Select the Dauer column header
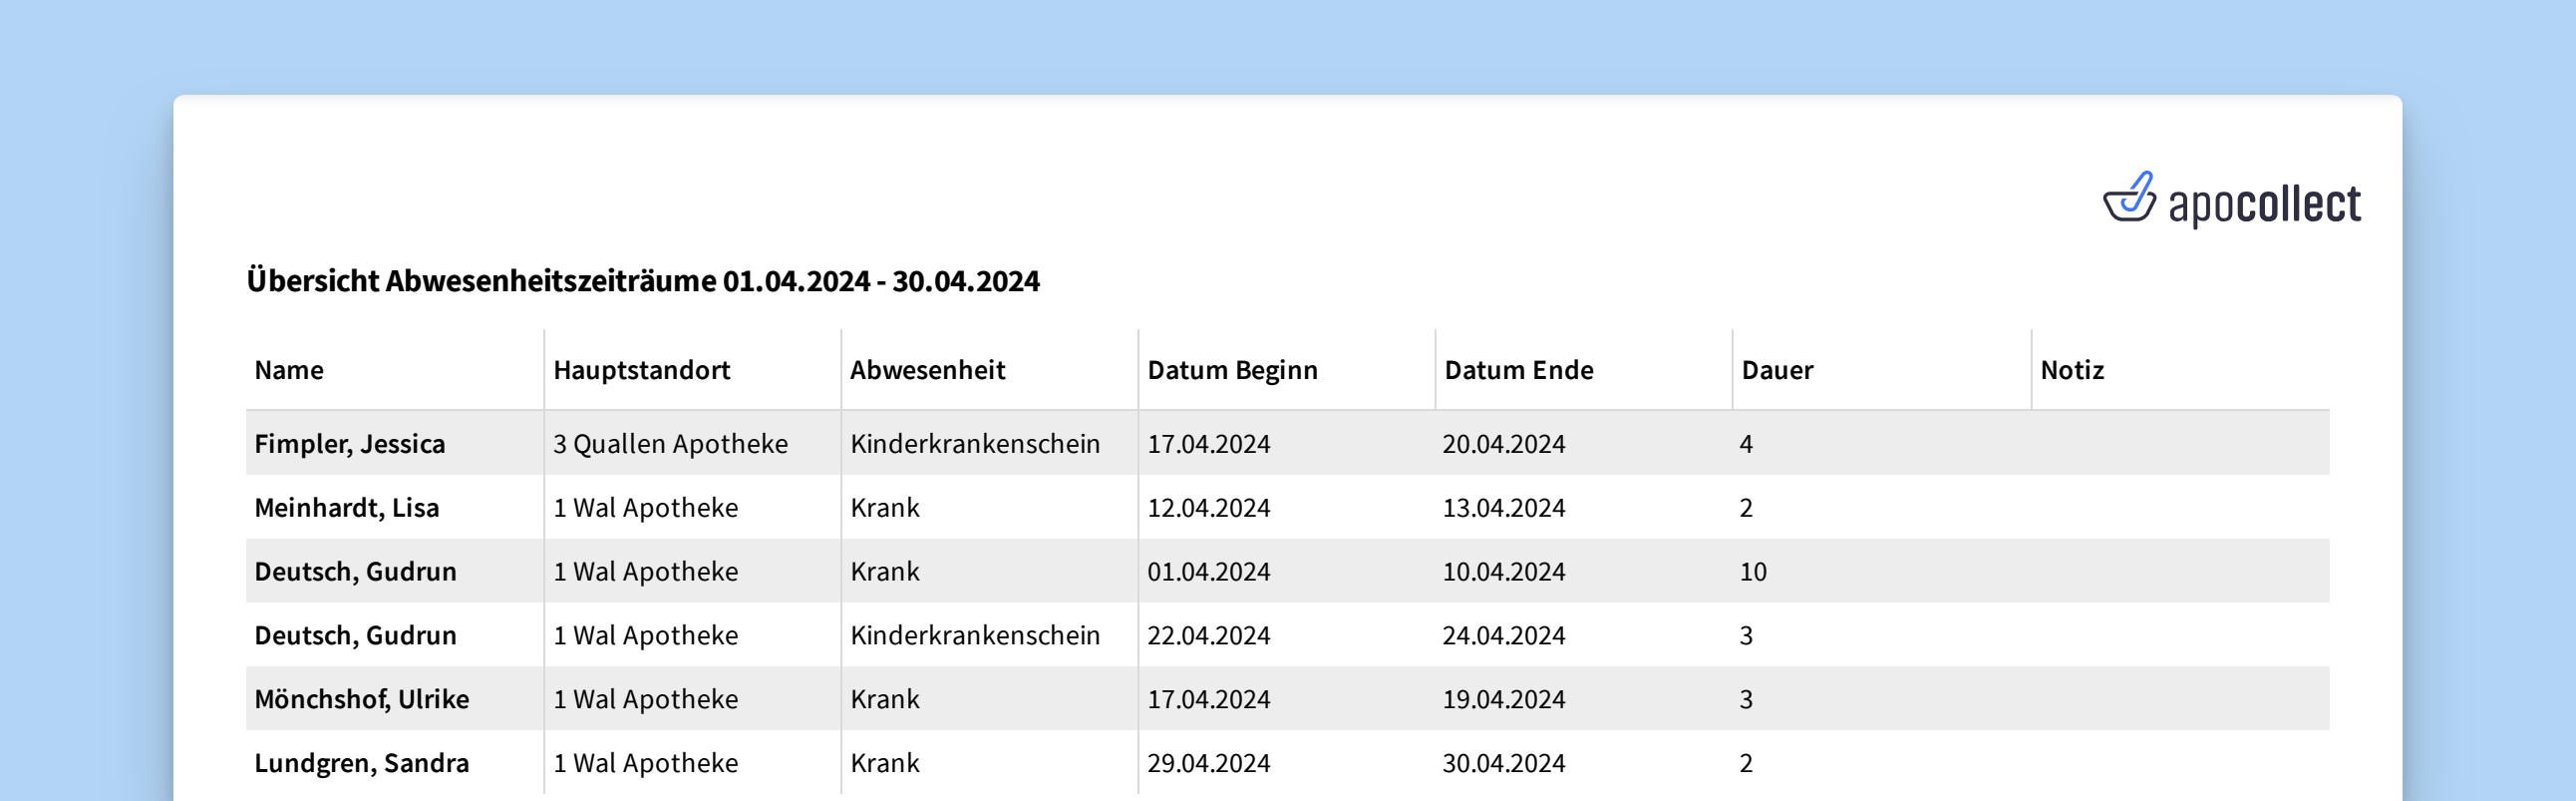Viewport: 2576px width, 801px height. point(1777,370)
